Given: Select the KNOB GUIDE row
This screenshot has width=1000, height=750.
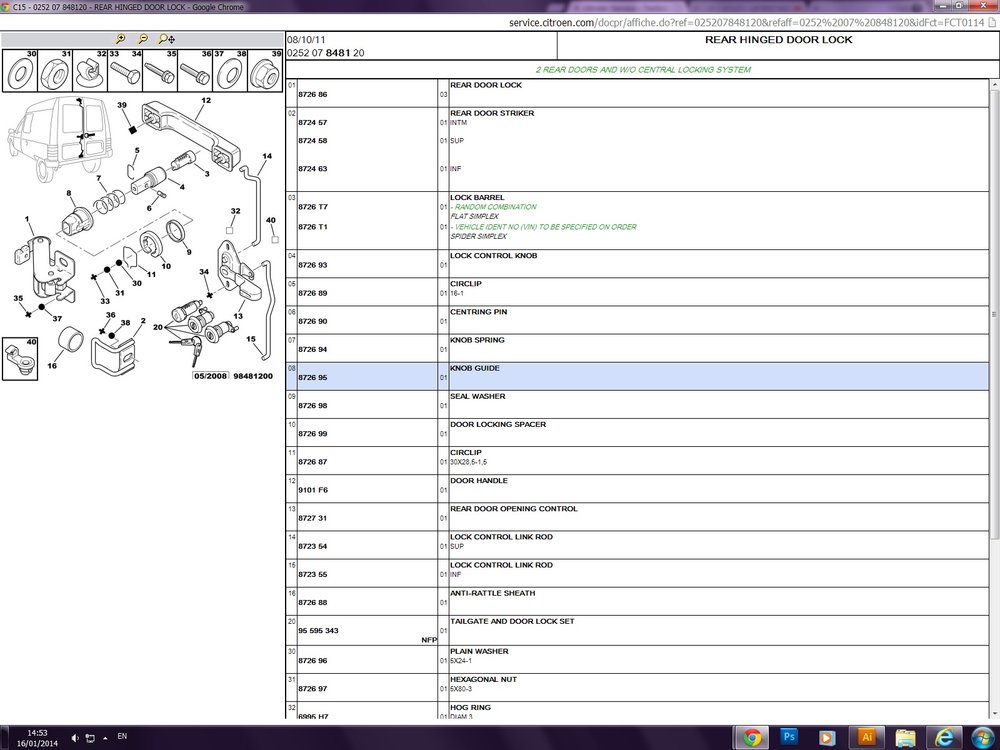Looking at the screenshot, I should point(637,376).
